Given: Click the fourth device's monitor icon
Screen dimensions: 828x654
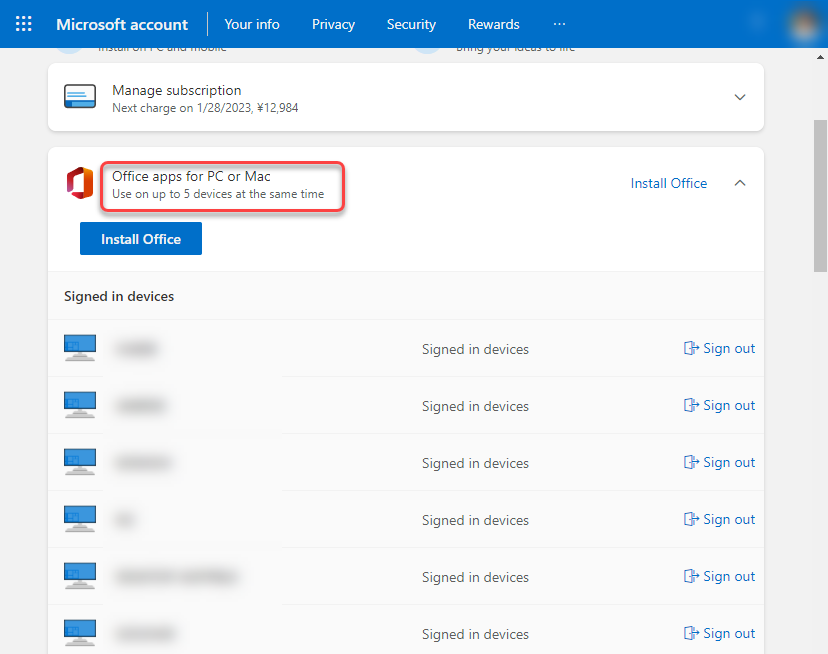Looking at the screenshot, I should (80, 519).
